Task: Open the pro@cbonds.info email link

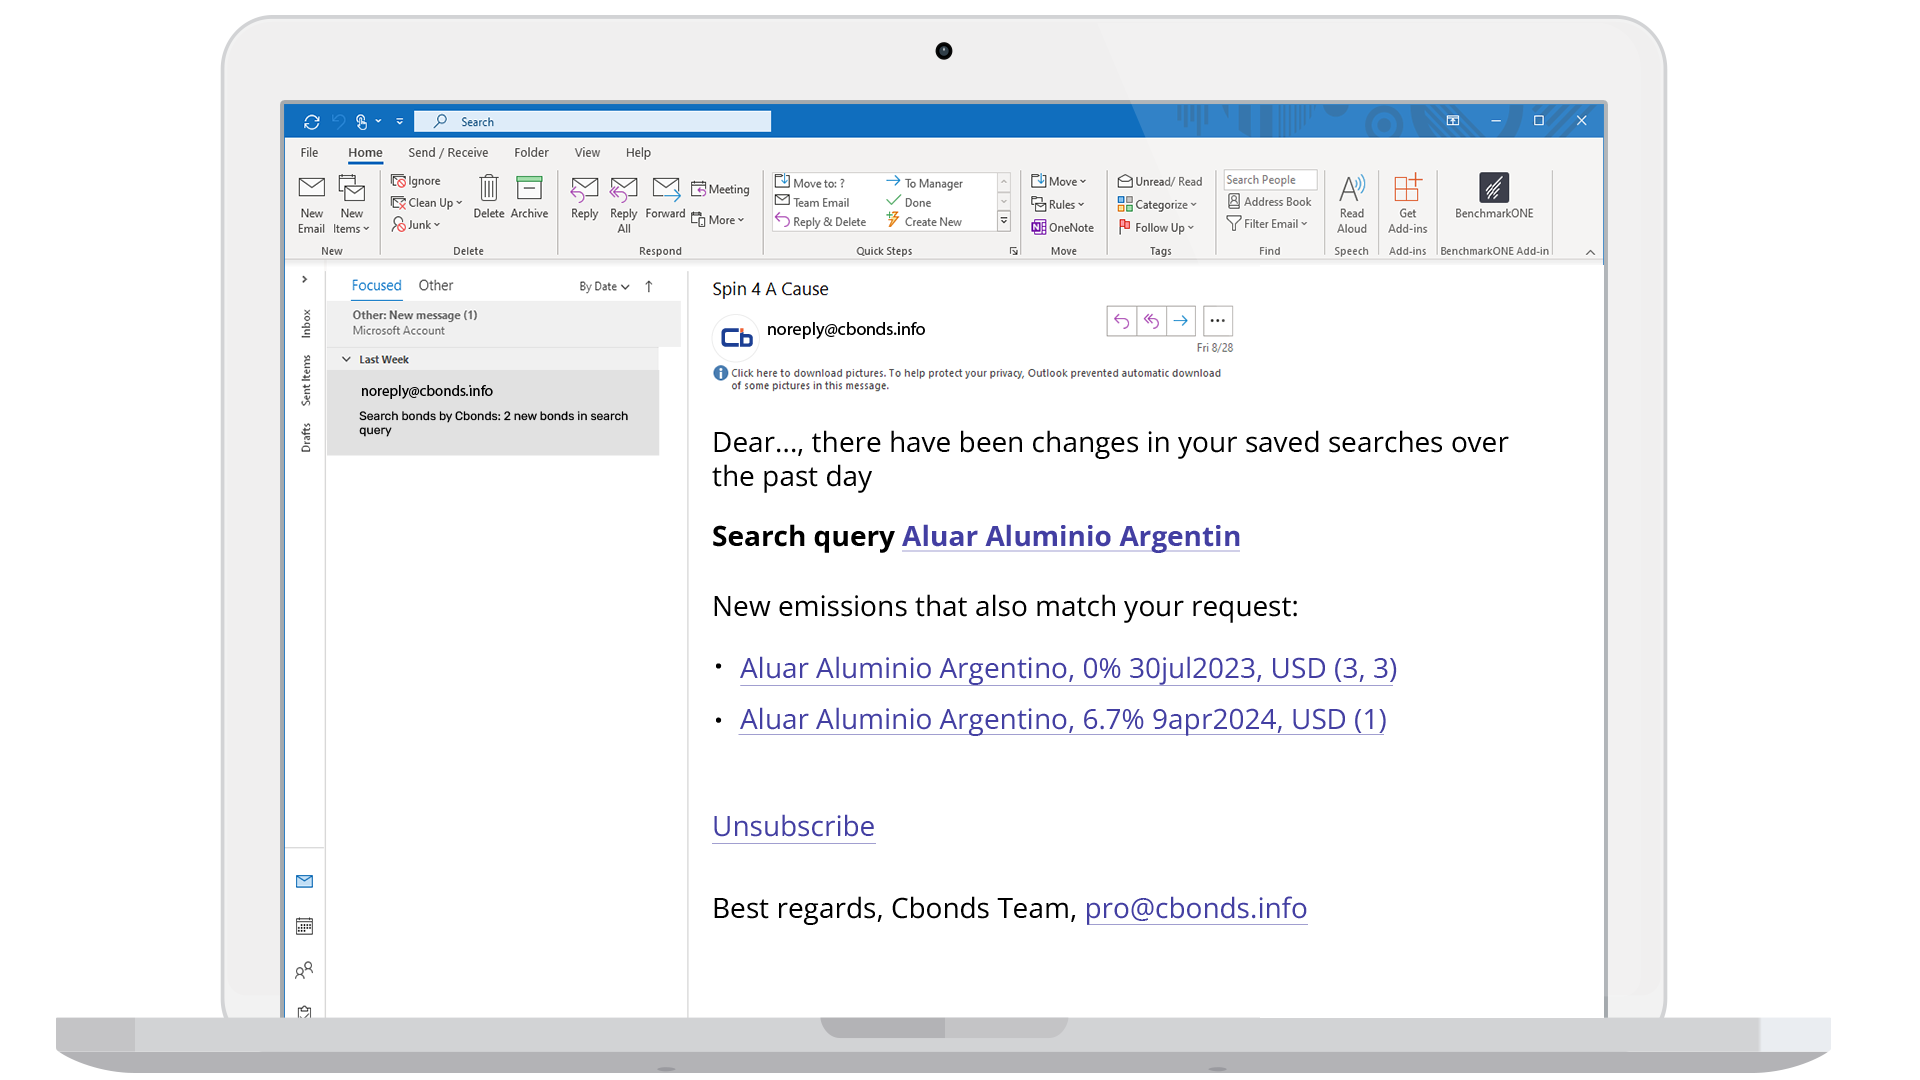Action: tap(1195, 908)
